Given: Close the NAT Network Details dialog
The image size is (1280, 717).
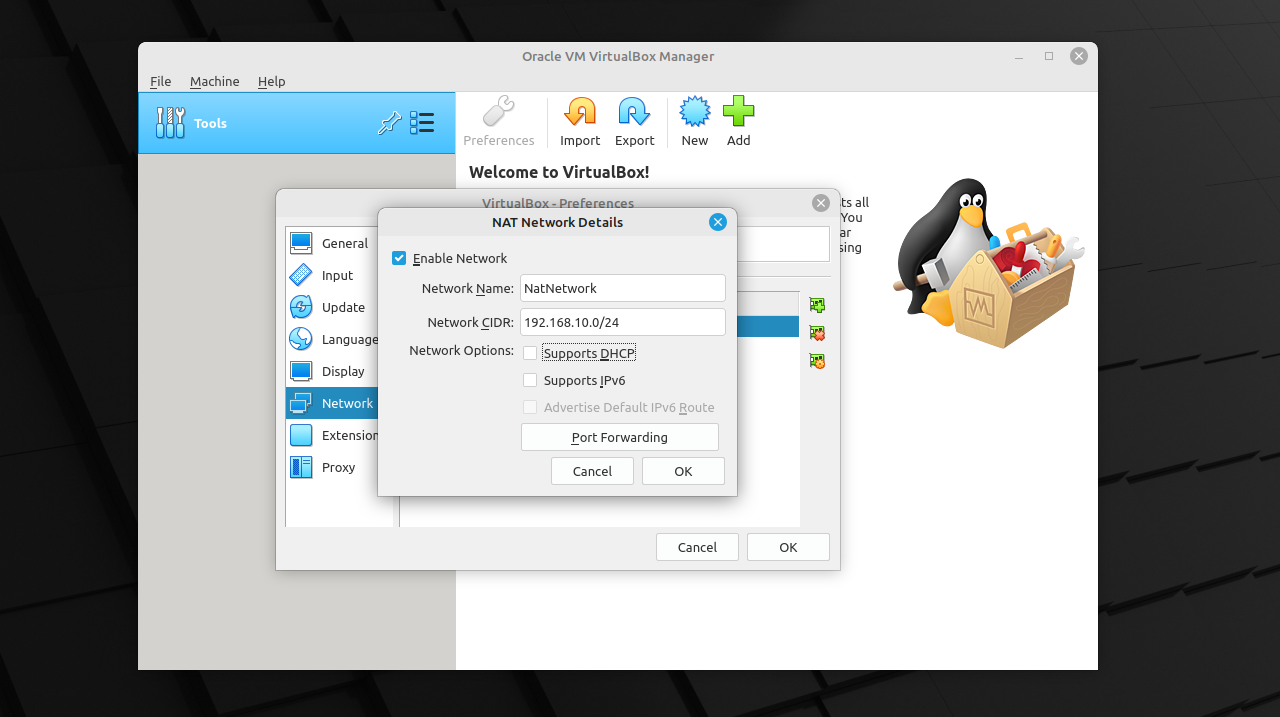Looking at the screenshot, I should (718, 222).
